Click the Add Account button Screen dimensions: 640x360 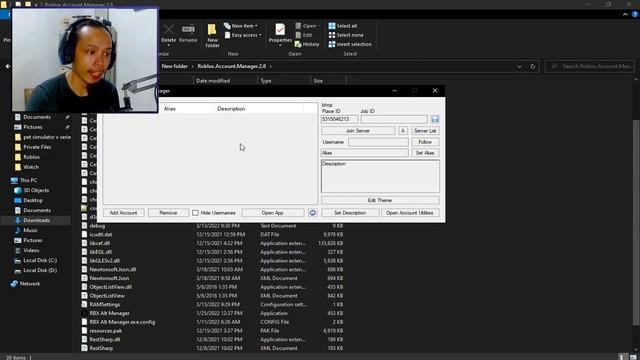click(123, 213)
